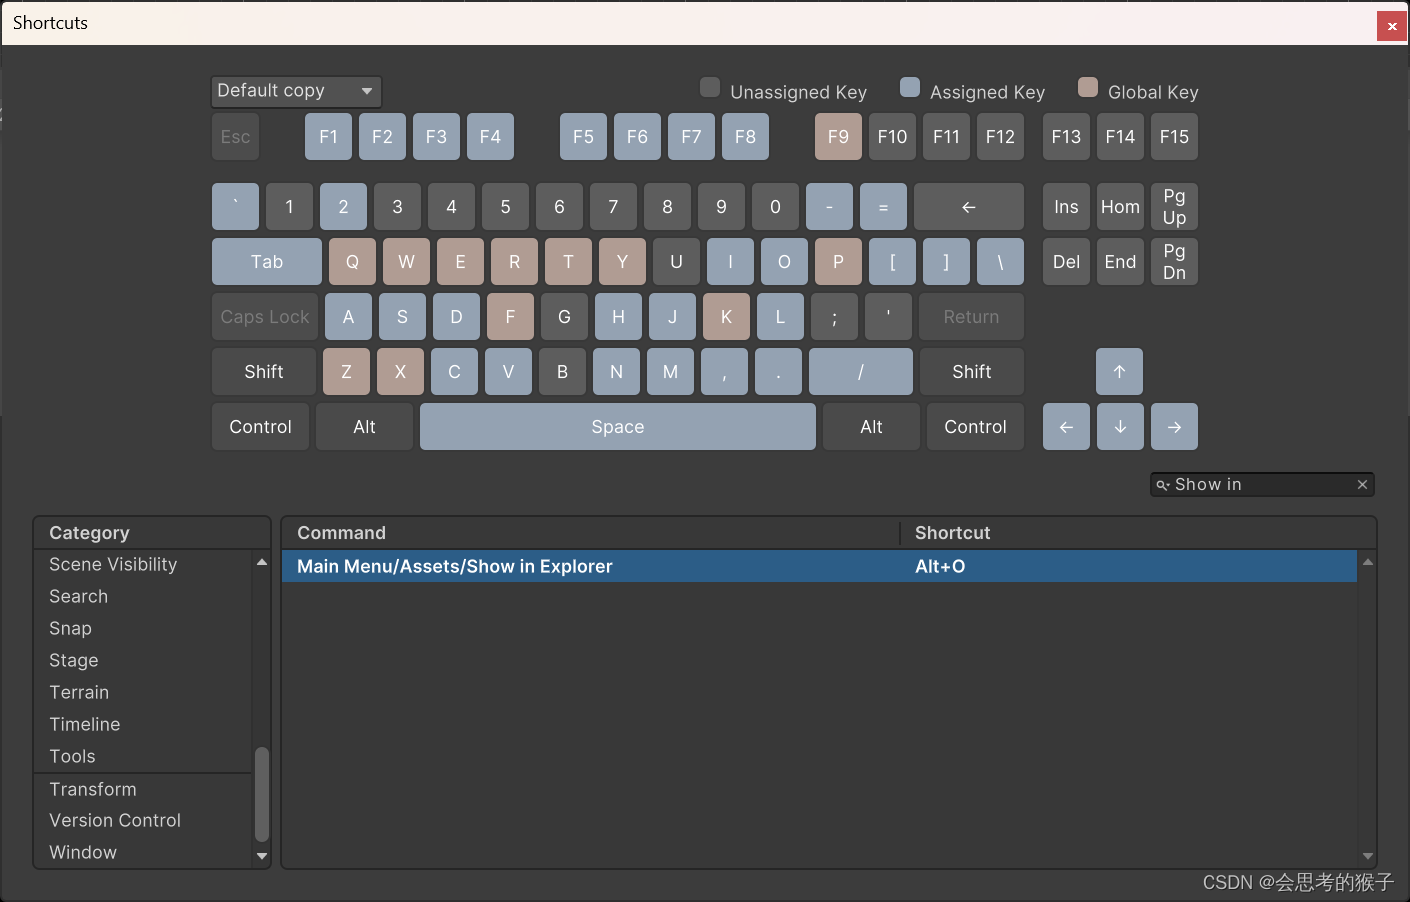Toggle the Unassigned Key filter

709,87
